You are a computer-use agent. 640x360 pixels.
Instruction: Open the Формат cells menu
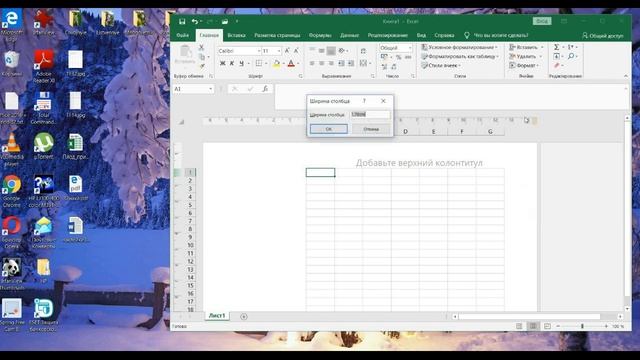click(x=524, y=65)
